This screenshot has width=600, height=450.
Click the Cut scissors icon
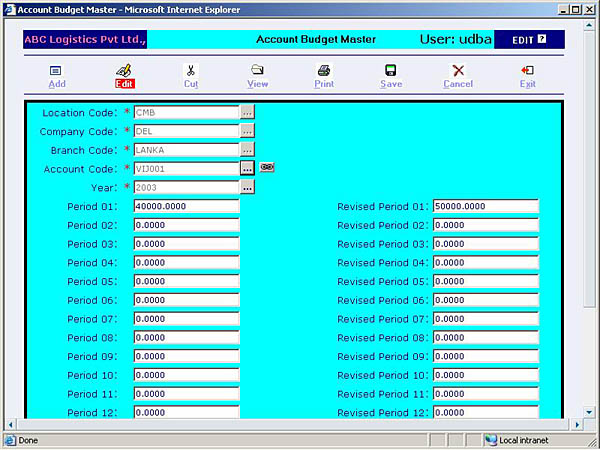[x=191, y=71]
